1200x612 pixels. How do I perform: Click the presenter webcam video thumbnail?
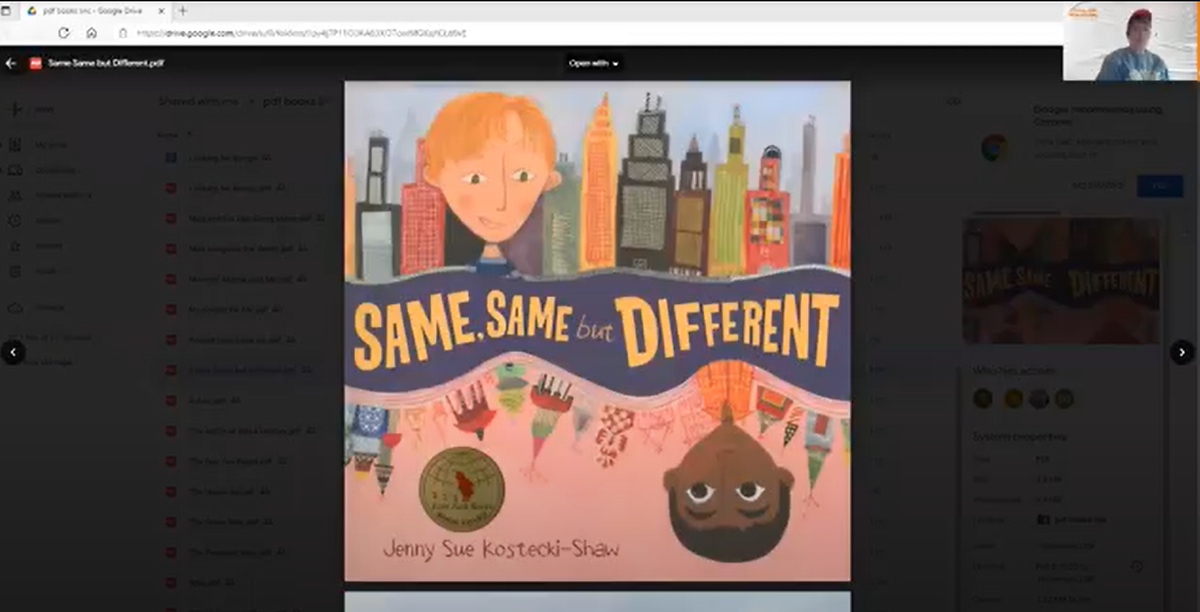tap(1130, 41)
